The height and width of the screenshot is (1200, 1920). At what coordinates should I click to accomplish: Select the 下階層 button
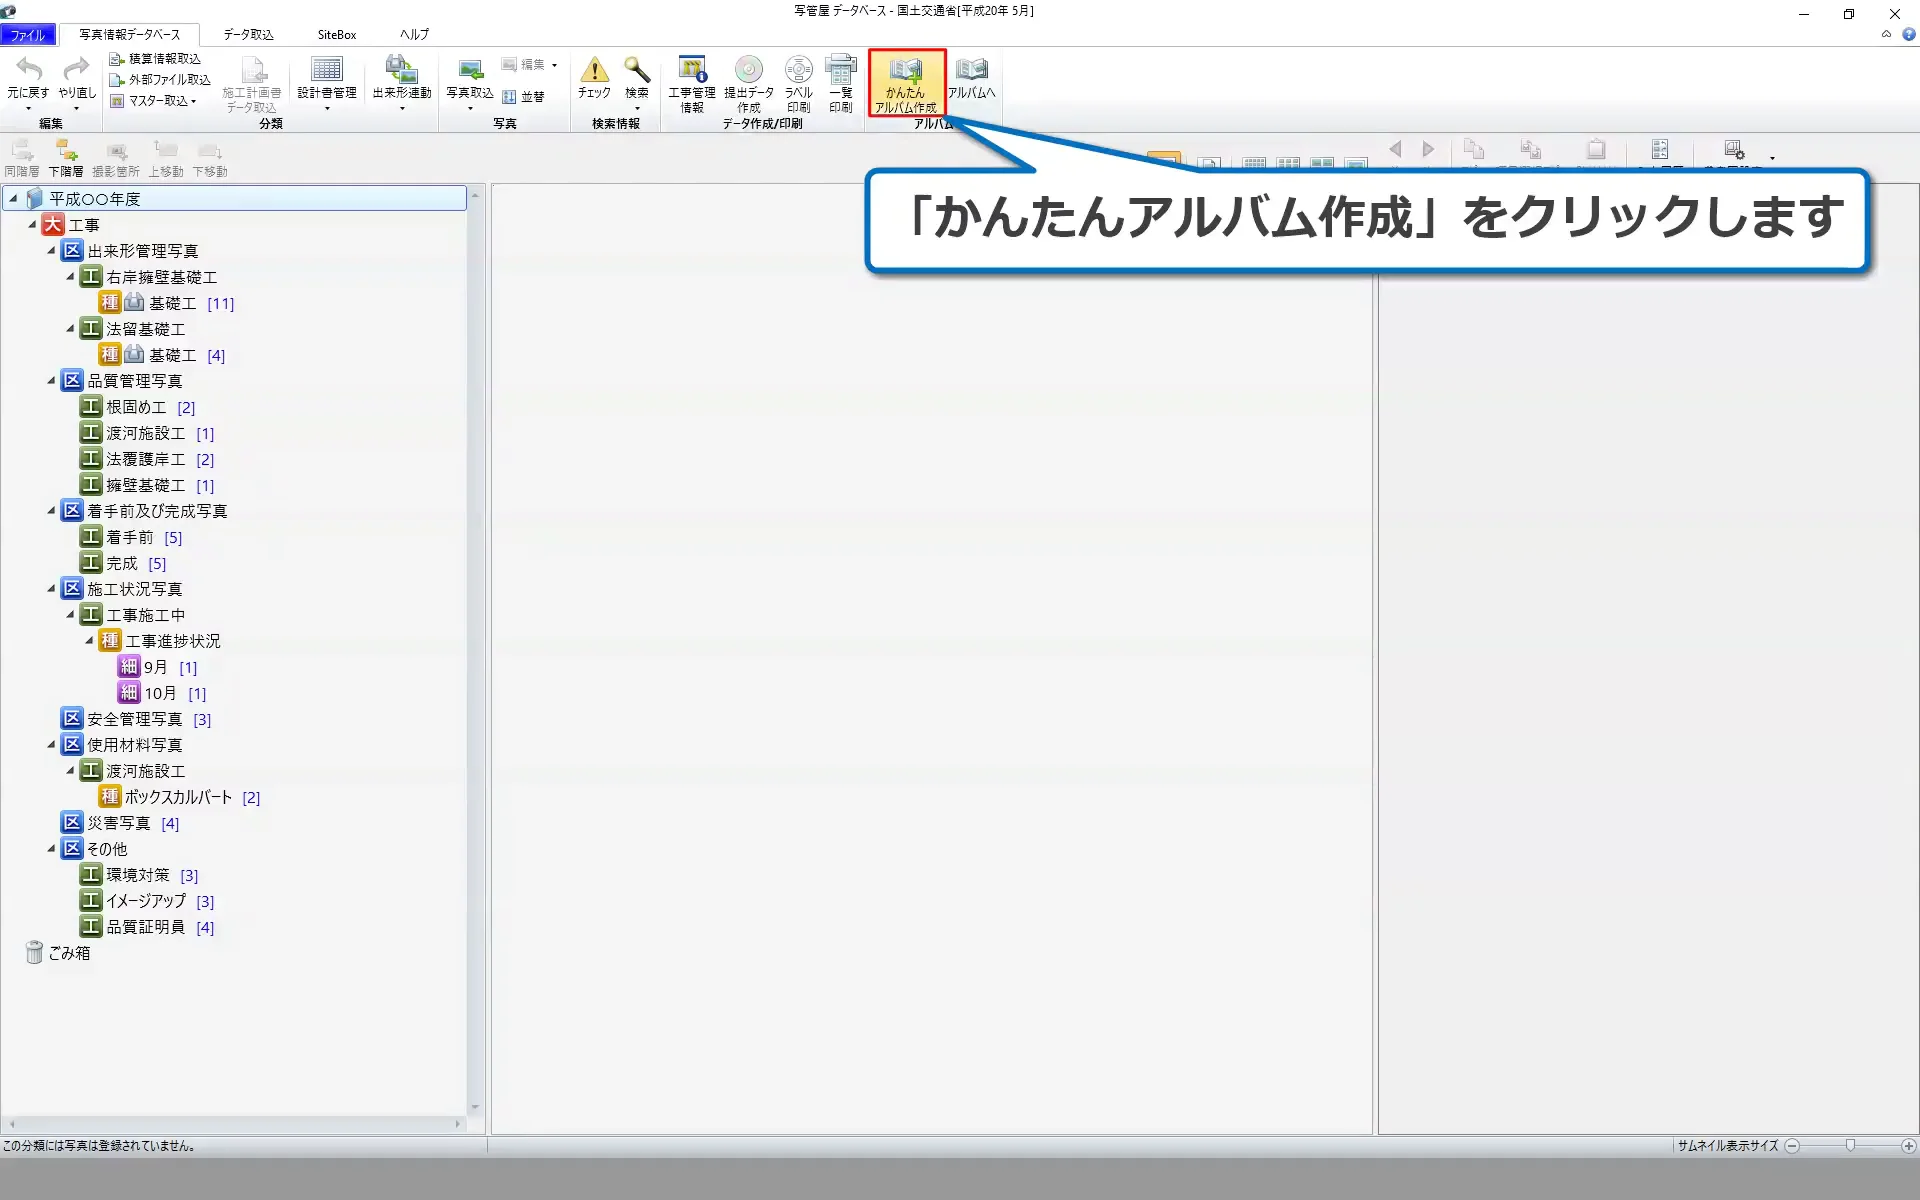pos(66,157)
